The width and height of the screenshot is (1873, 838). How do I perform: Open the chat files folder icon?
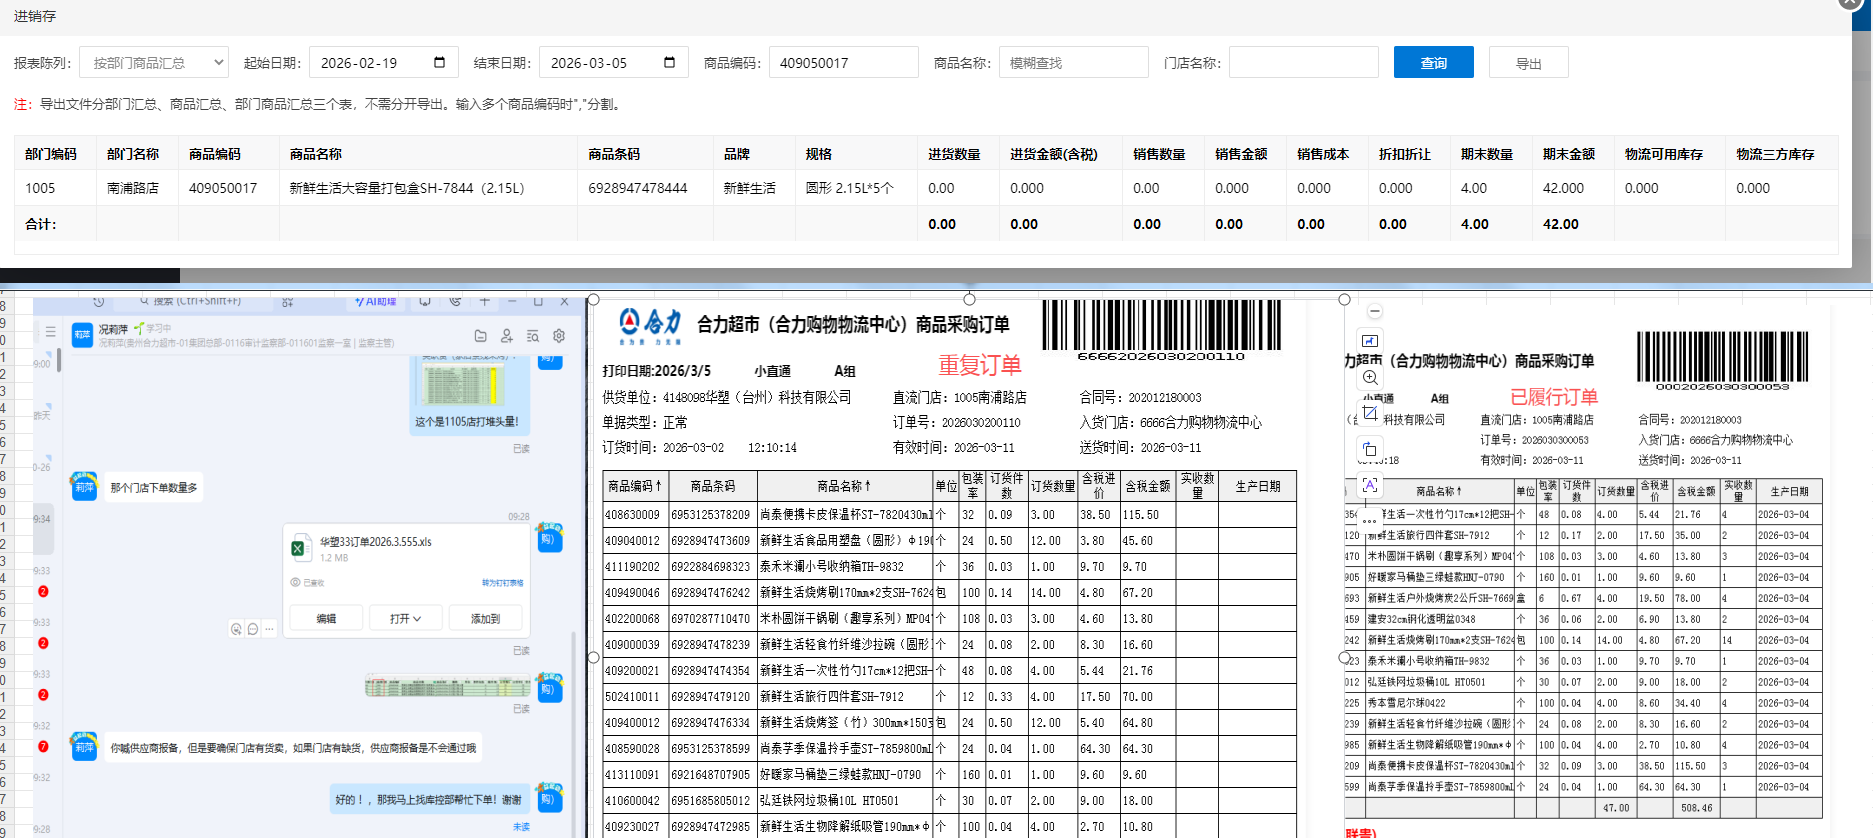[x=481, y=336]
